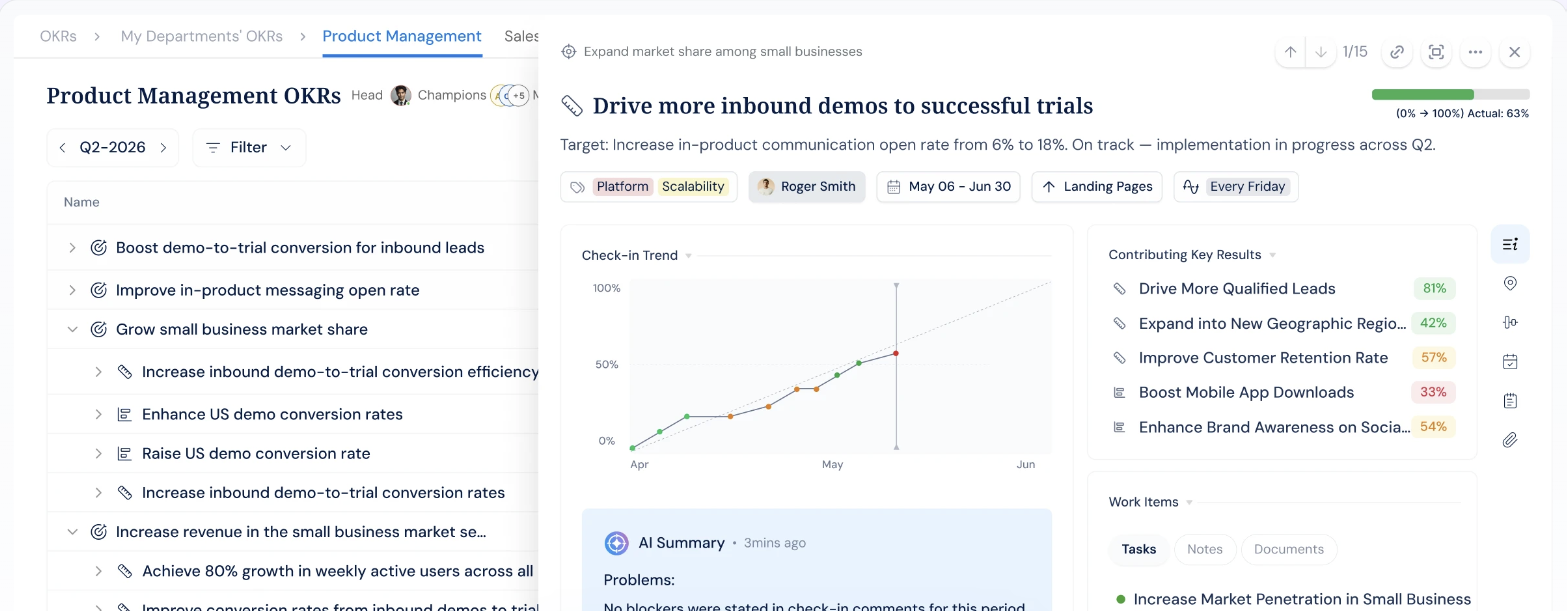The width and height of the screenshot is (1567, 611).
Task: Click the ruler icon beside the title
Action: pos(572,106)
